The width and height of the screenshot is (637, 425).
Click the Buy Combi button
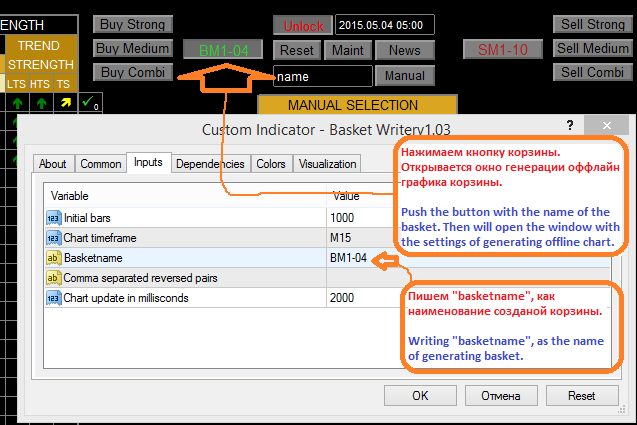[133, 72]
